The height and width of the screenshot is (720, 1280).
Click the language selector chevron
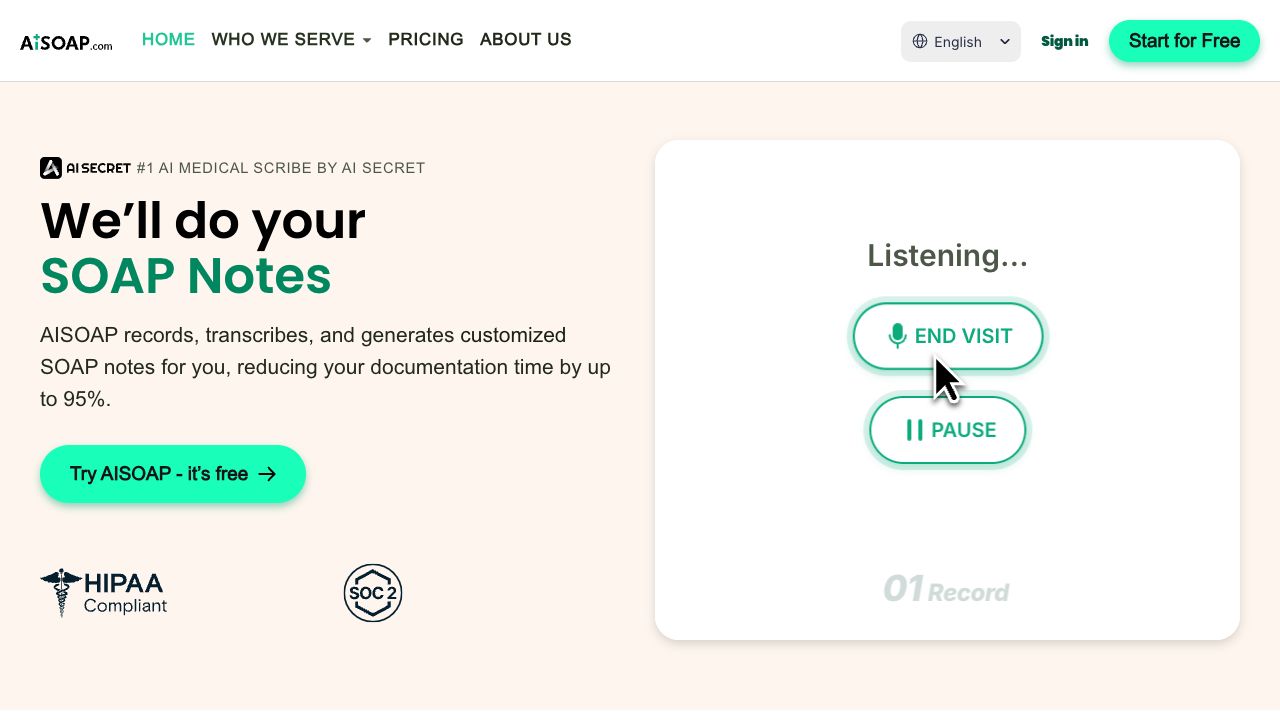(x=1005, y=42)
